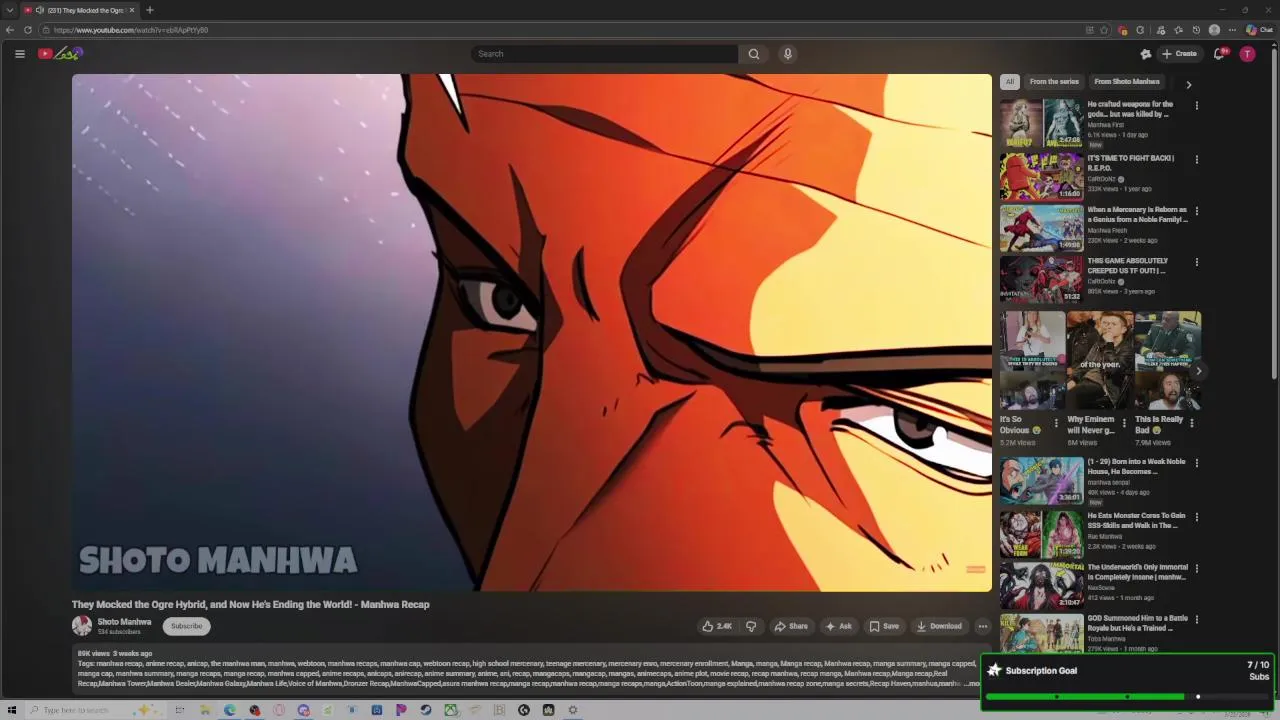Open options for Born into a Weak Noble House video
The height and width of the screenshot is (720, 1280).
1197,464
